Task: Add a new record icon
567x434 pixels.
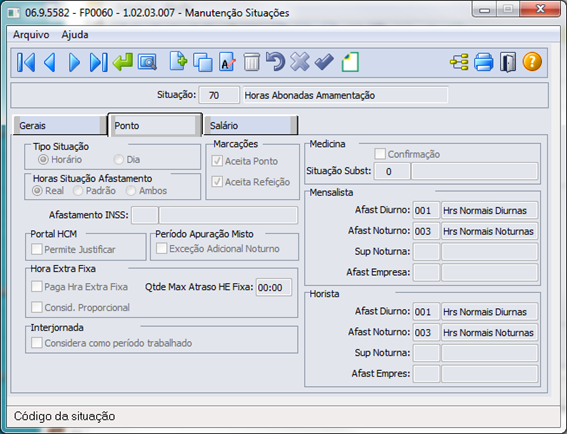Action: pos(178,61)
